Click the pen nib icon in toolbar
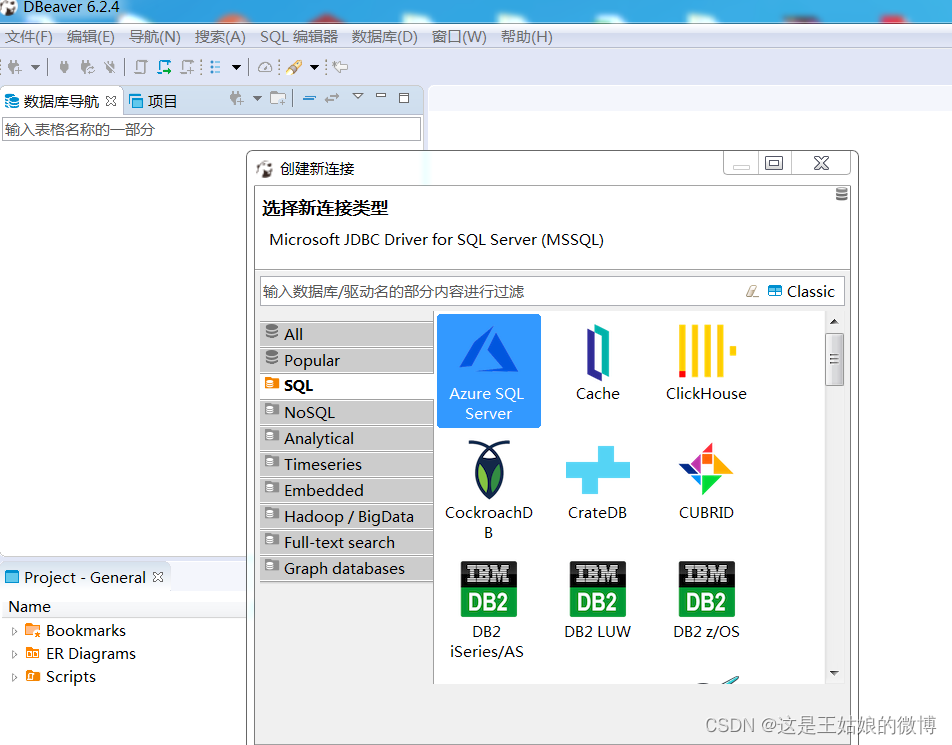Viewport: 952px width, 745px height. point(294,67)
